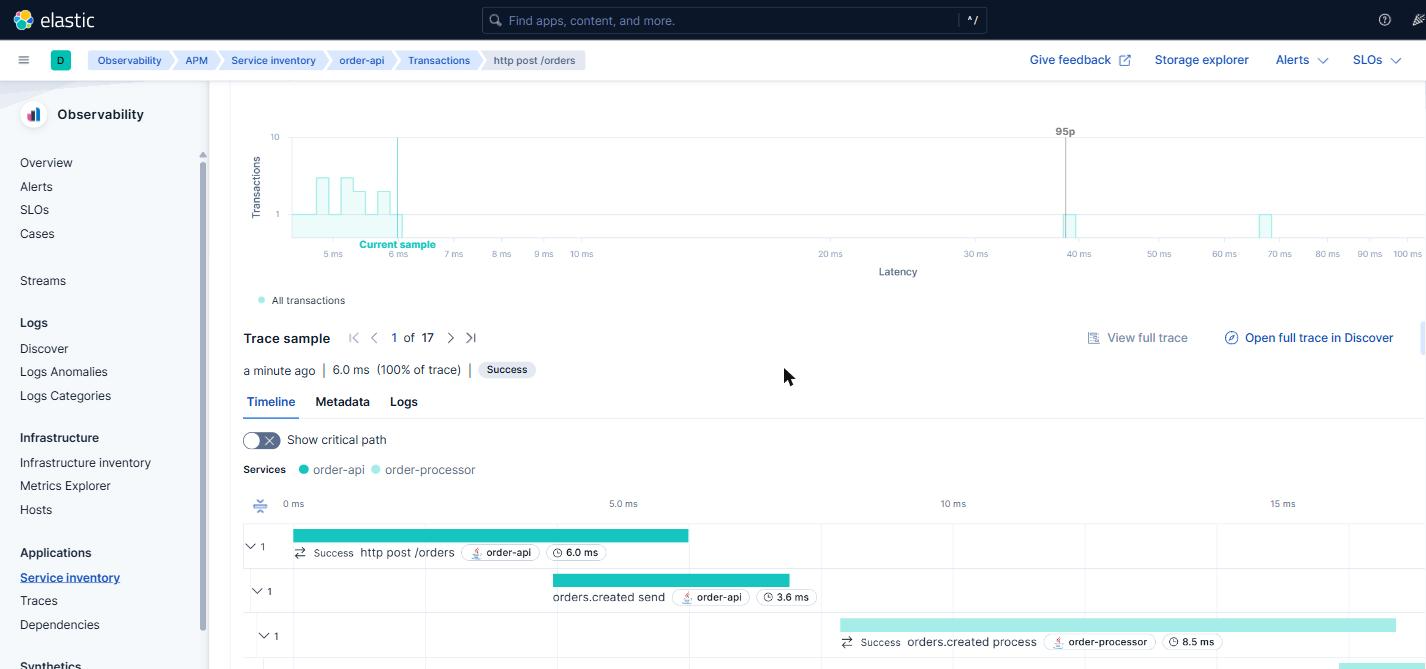Open Alerts in sidebar
Image resolution: width=1426 pixels, height=669 pixels.
pos(36,187)
